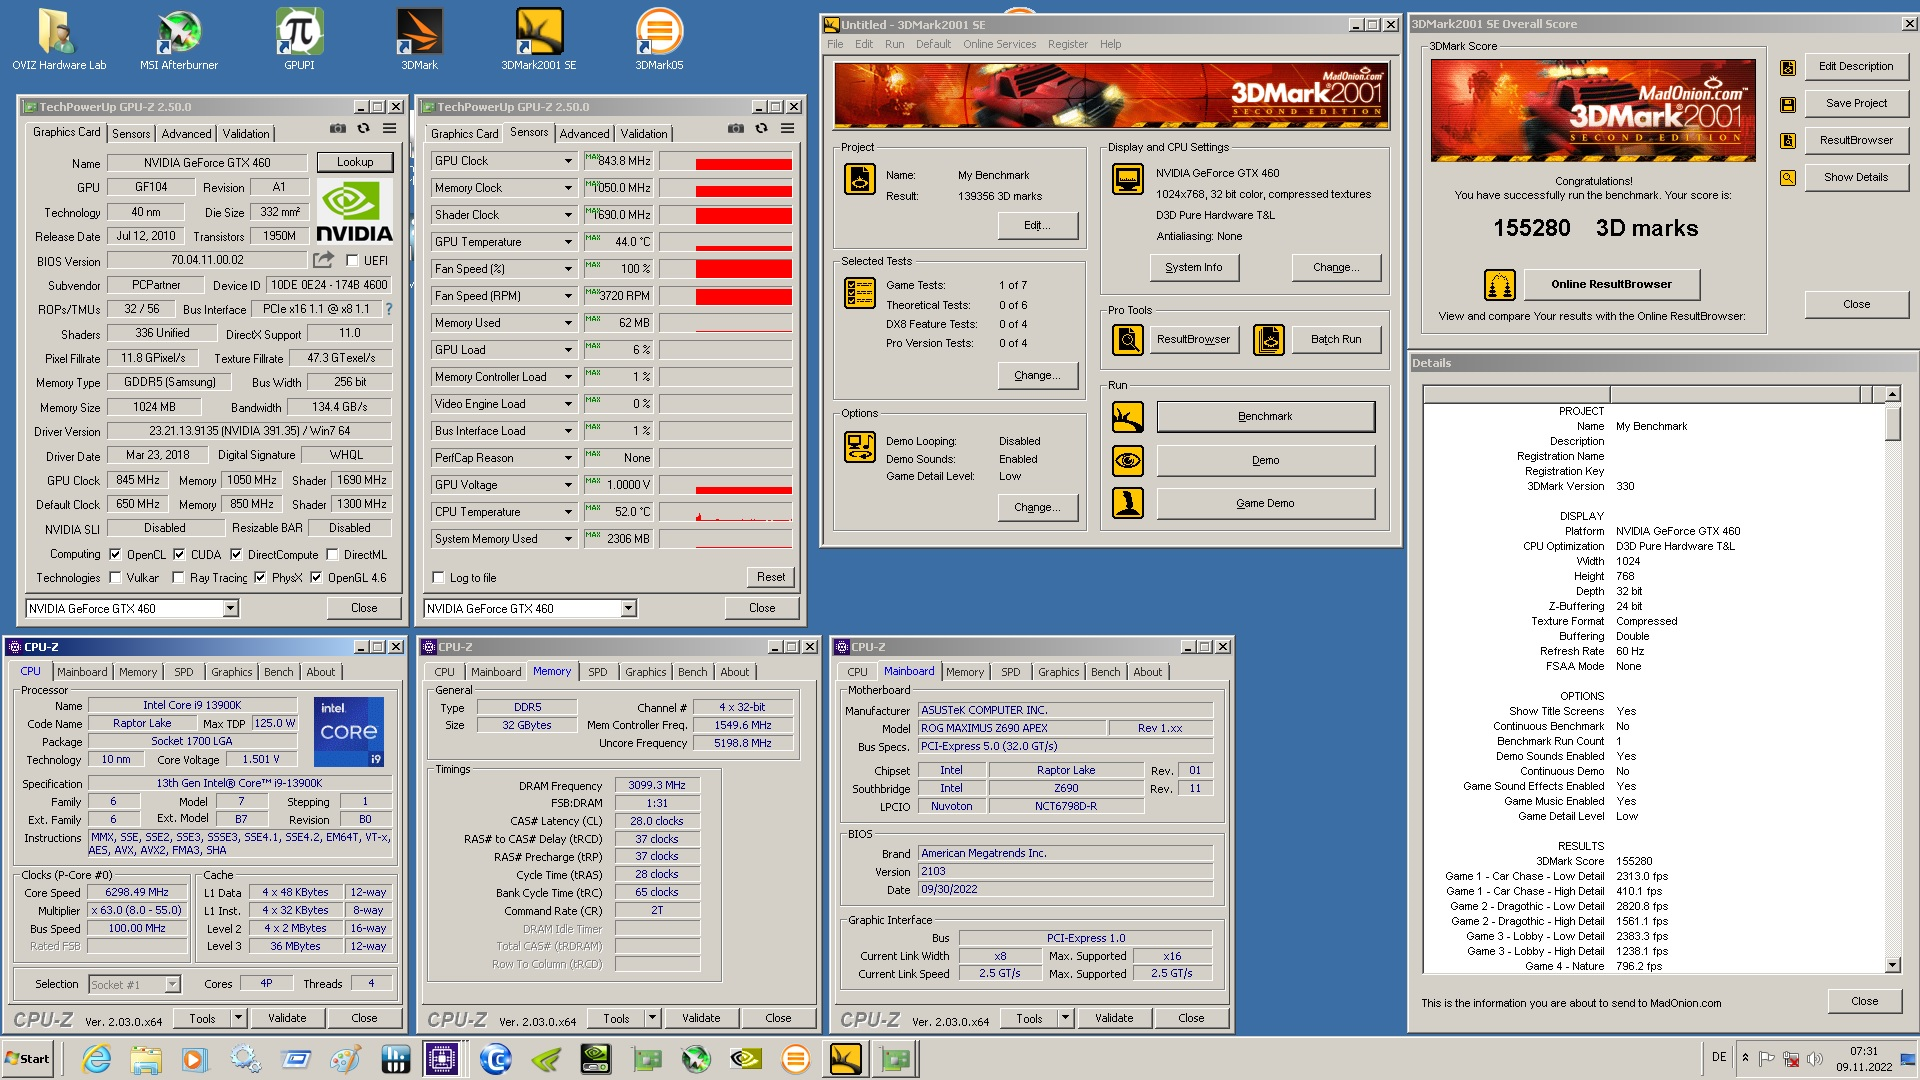Expand GPU Clock sensor dropdown

coord(568,161)
